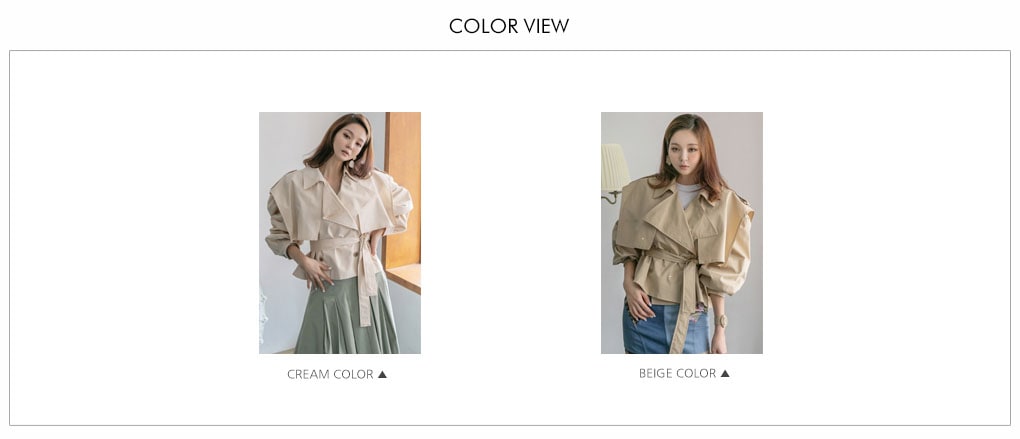Open the cream trench jacket photo
Screen dimensions: 1020x439
pos(340,233)
